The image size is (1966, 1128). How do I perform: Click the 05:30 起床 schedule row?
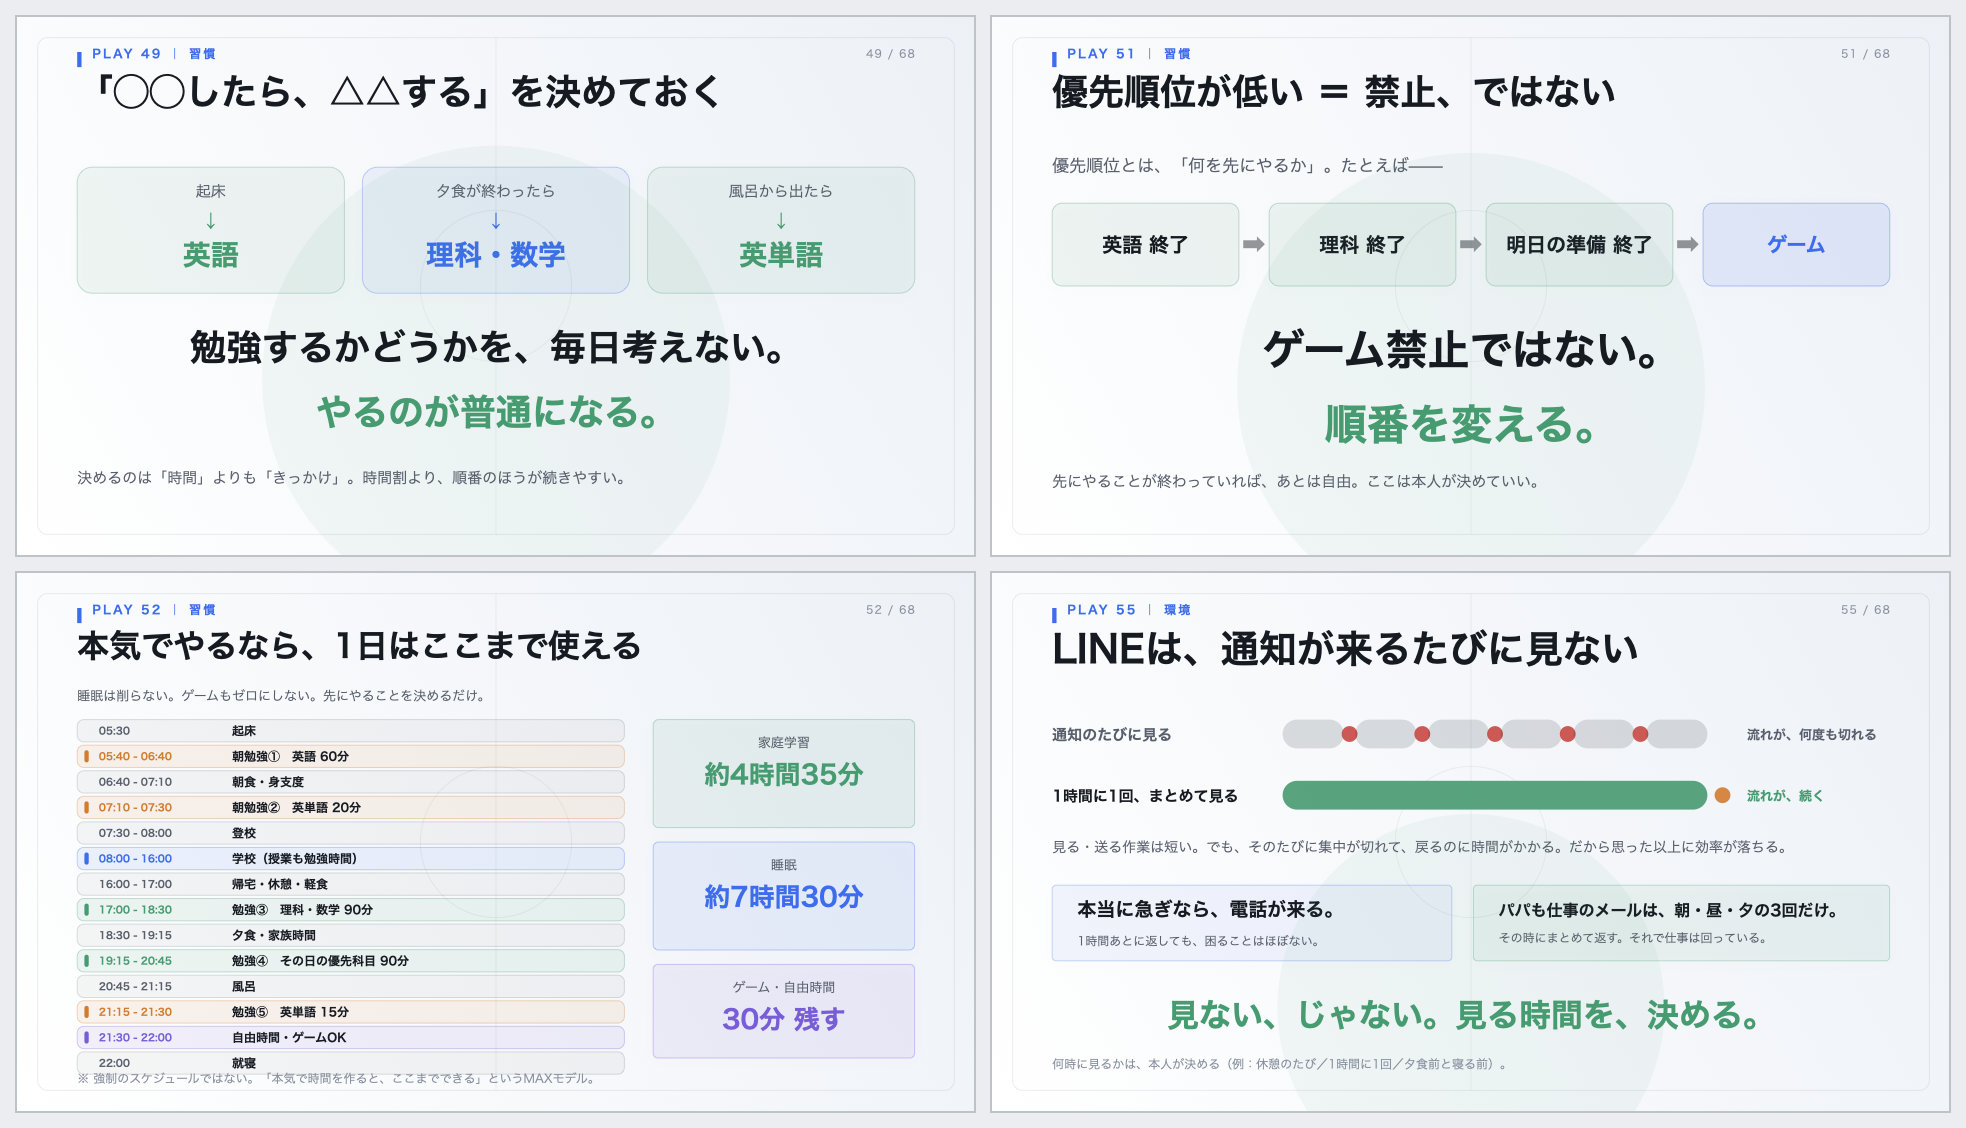351,731
